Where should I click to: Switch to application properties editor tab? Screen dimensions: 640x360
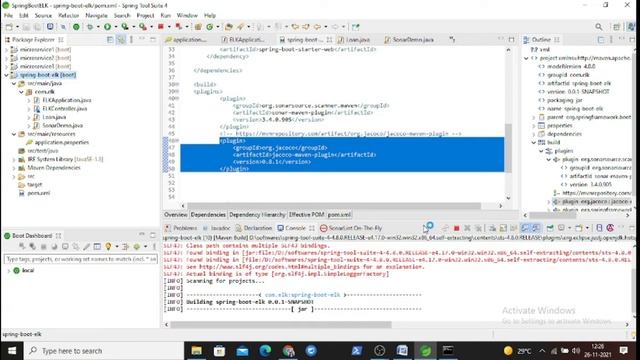pos(186,40)
